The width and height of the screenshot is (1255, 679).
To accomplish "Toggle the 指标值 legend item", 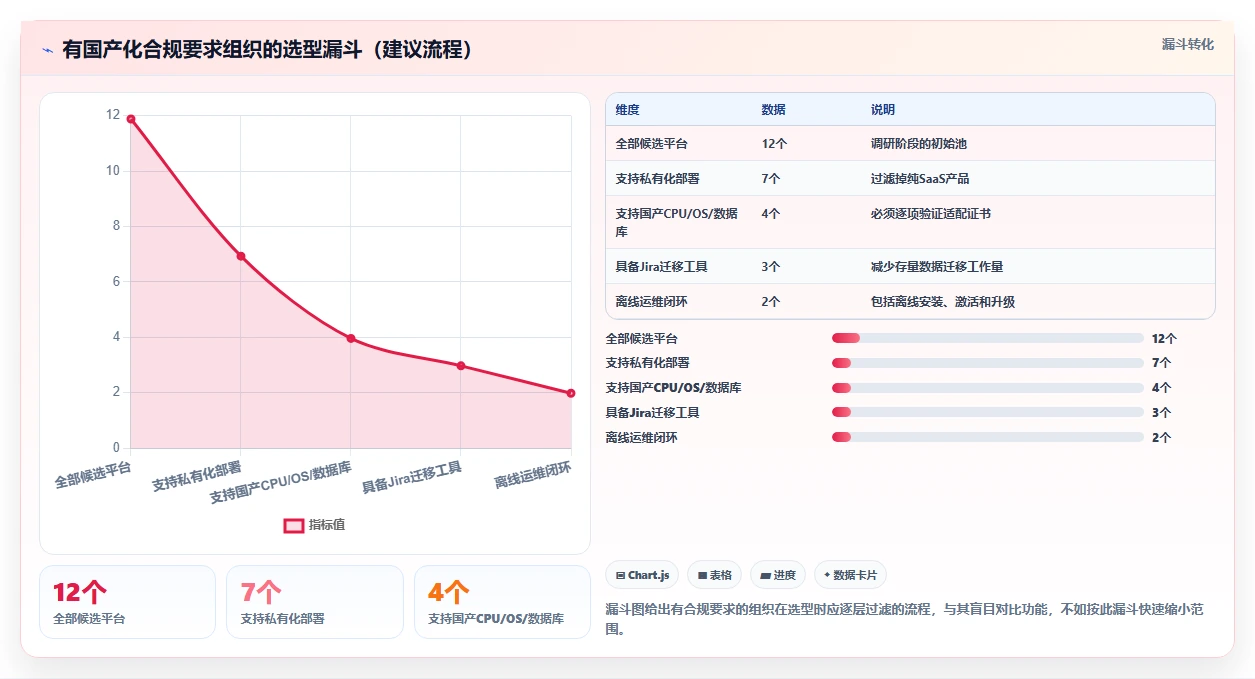I will point(314,525).
